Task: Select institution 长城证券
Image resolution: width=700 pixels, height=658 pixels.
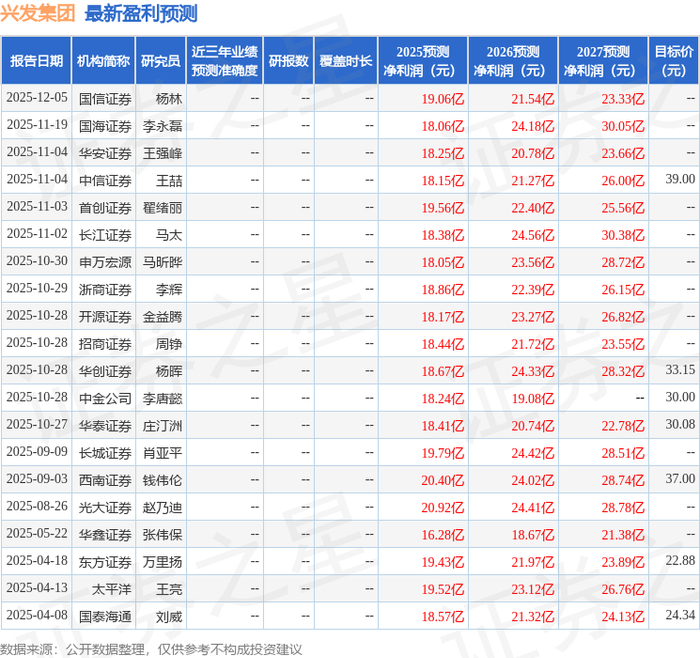Action: (x=105, y=453)
